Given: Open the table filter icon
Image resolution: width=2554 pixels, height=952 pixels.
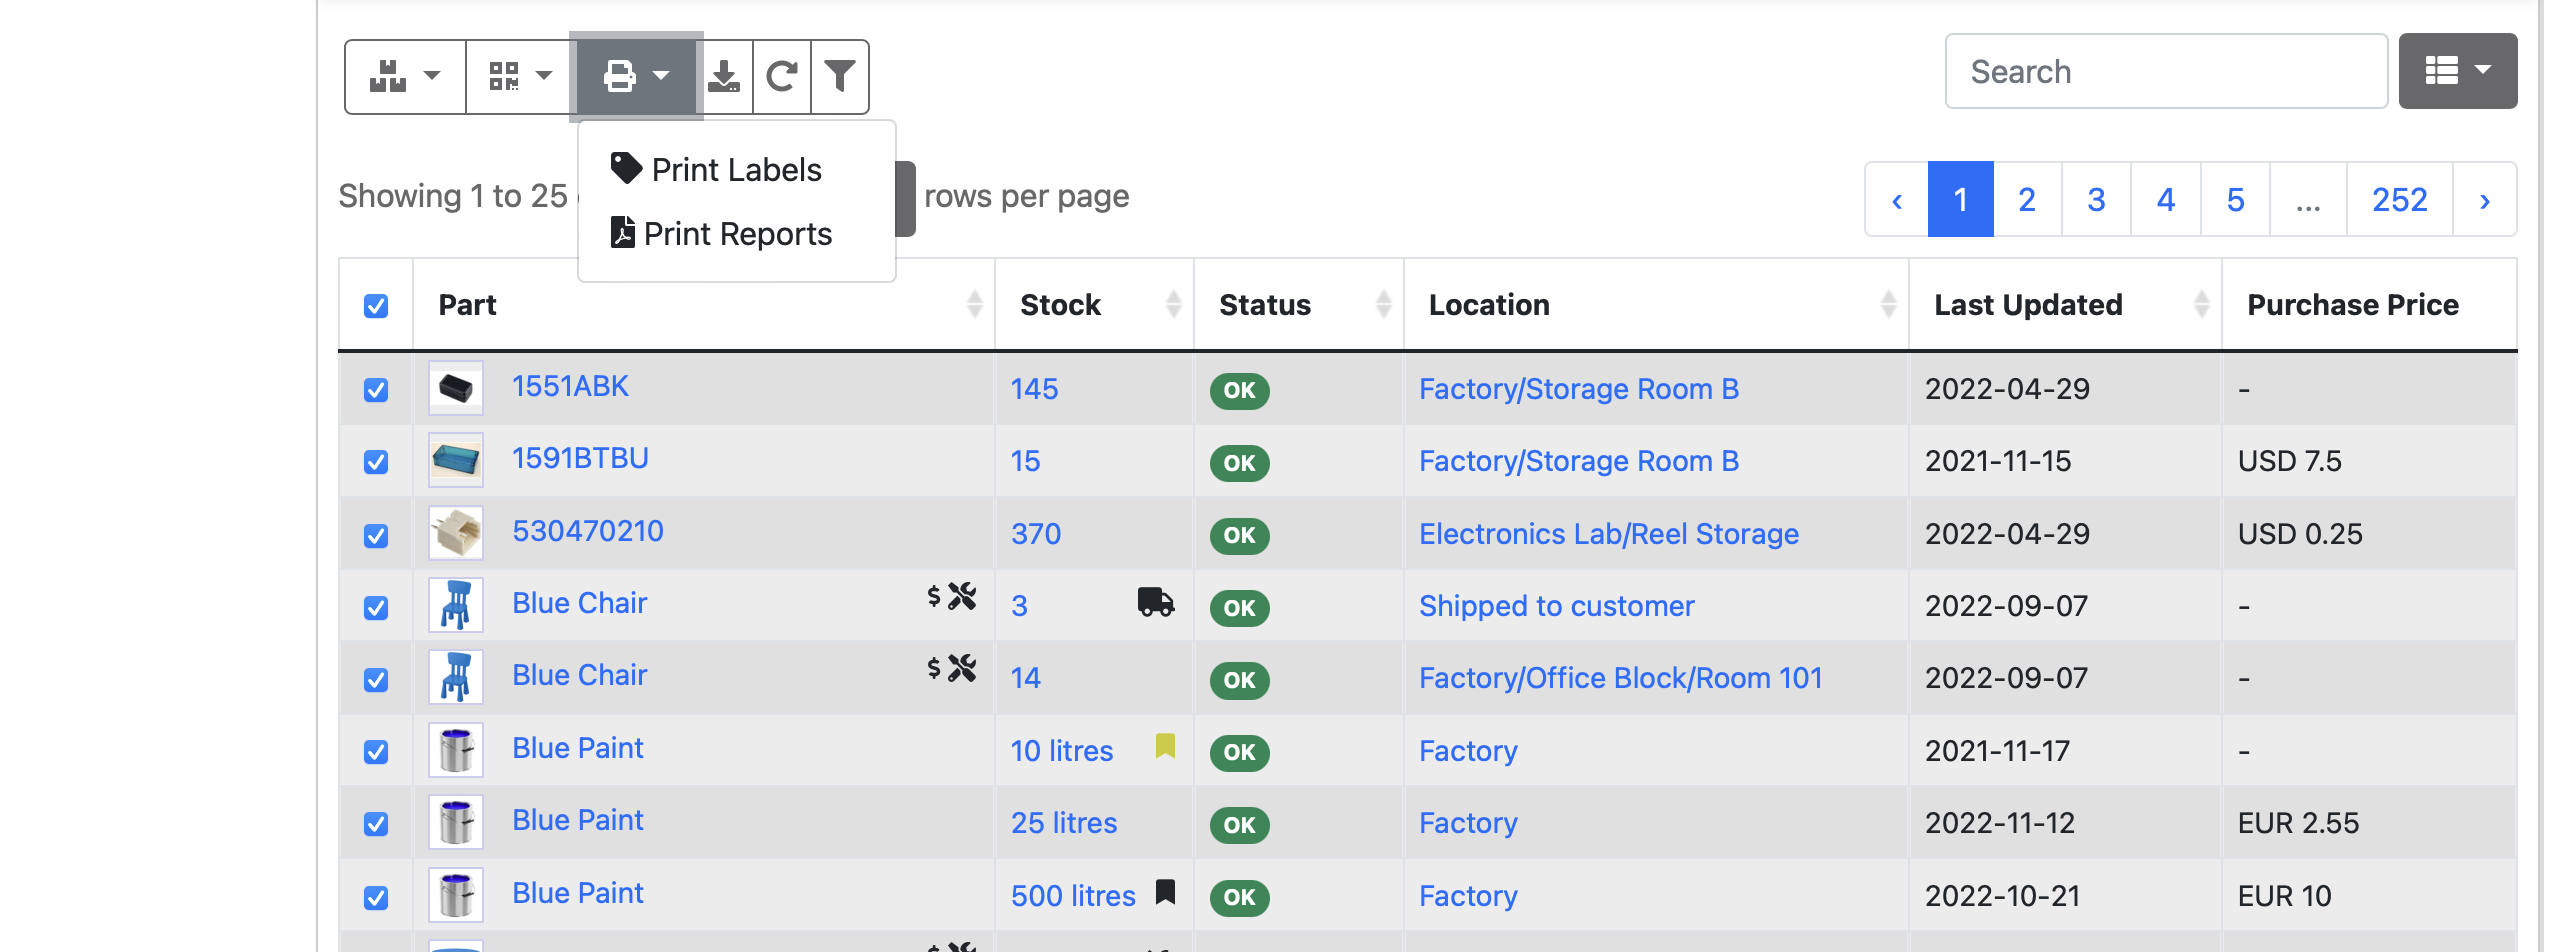Looking at the screenshot, I should (x=840, y=76).
